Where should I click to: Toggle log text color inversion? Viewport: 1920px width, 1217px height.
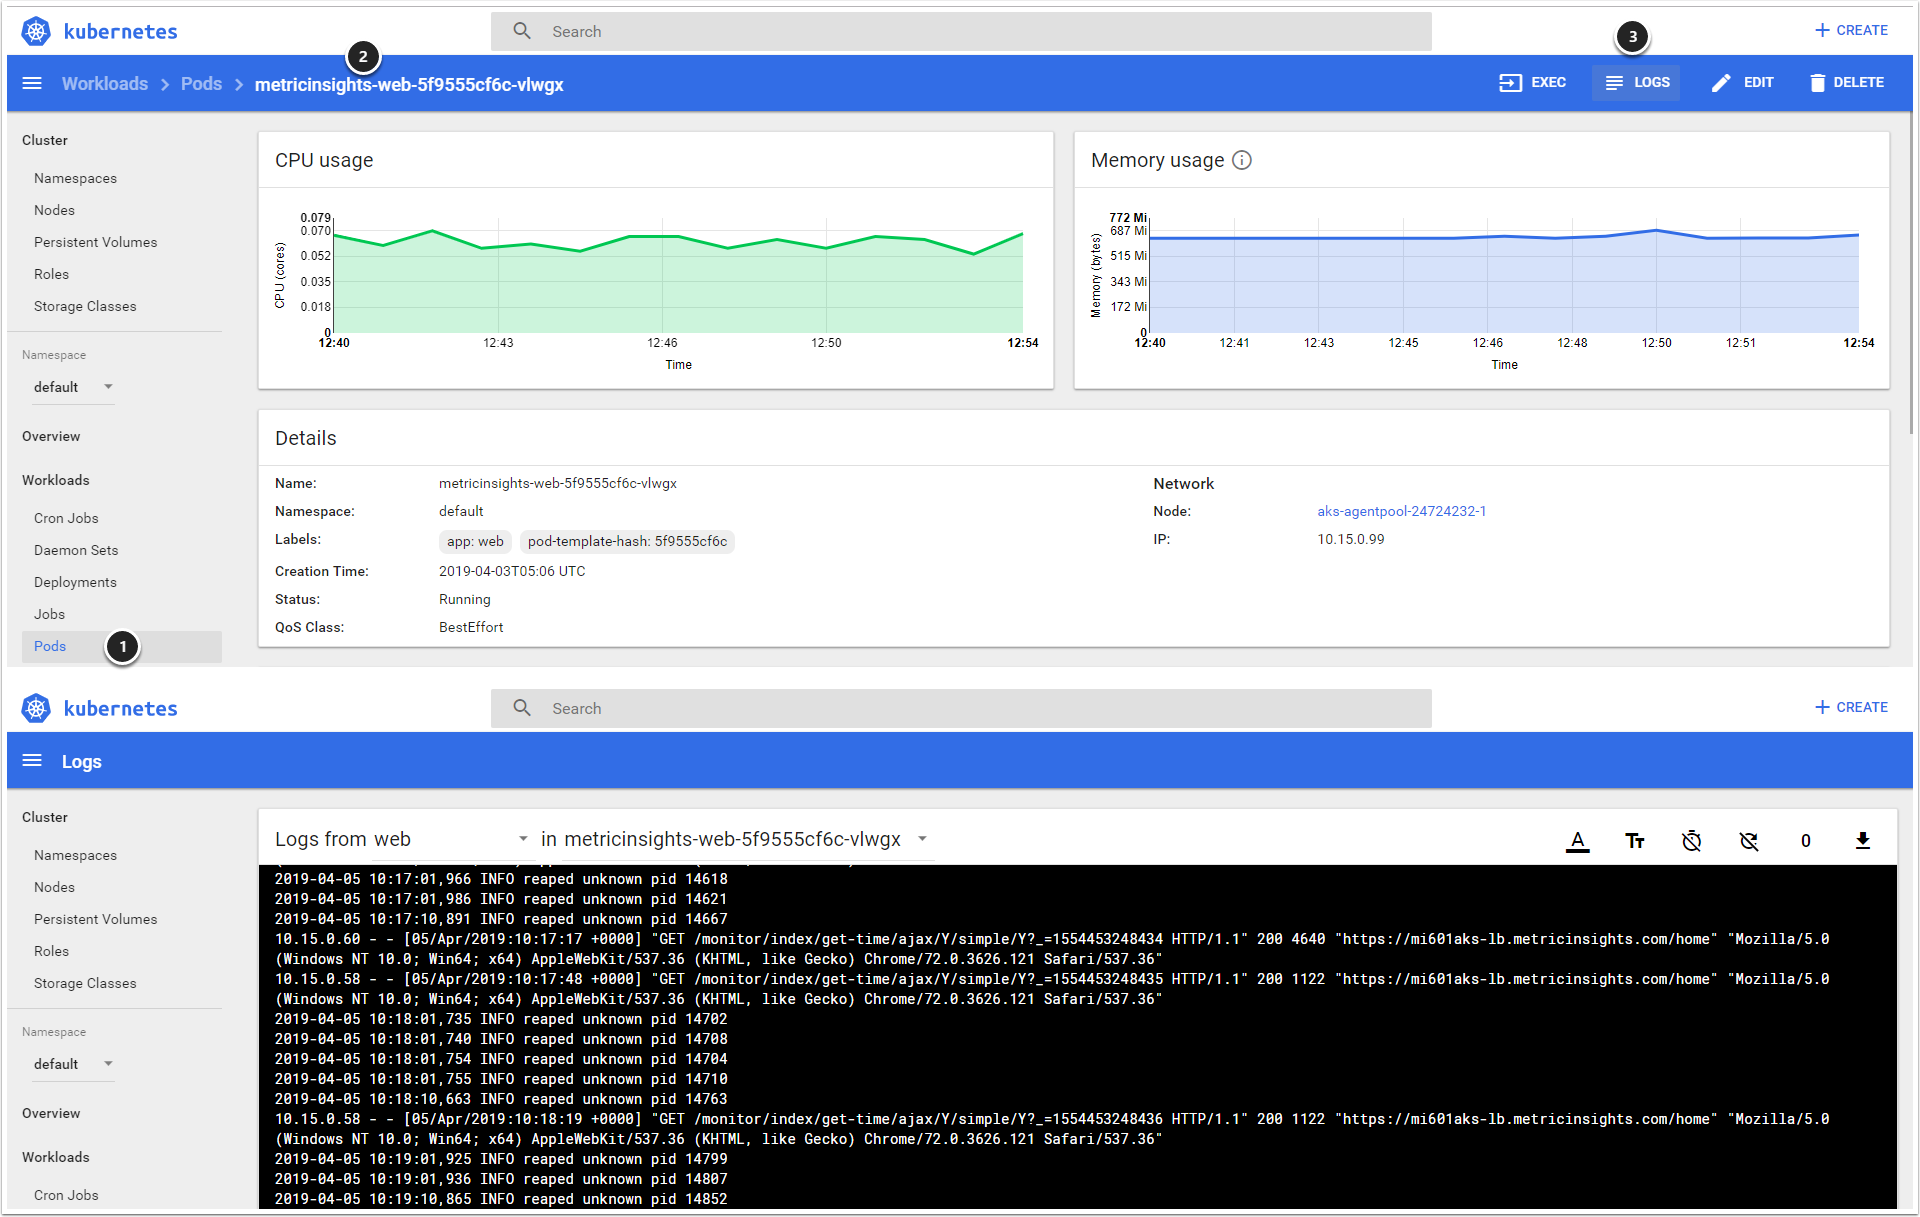point(1577,841)
